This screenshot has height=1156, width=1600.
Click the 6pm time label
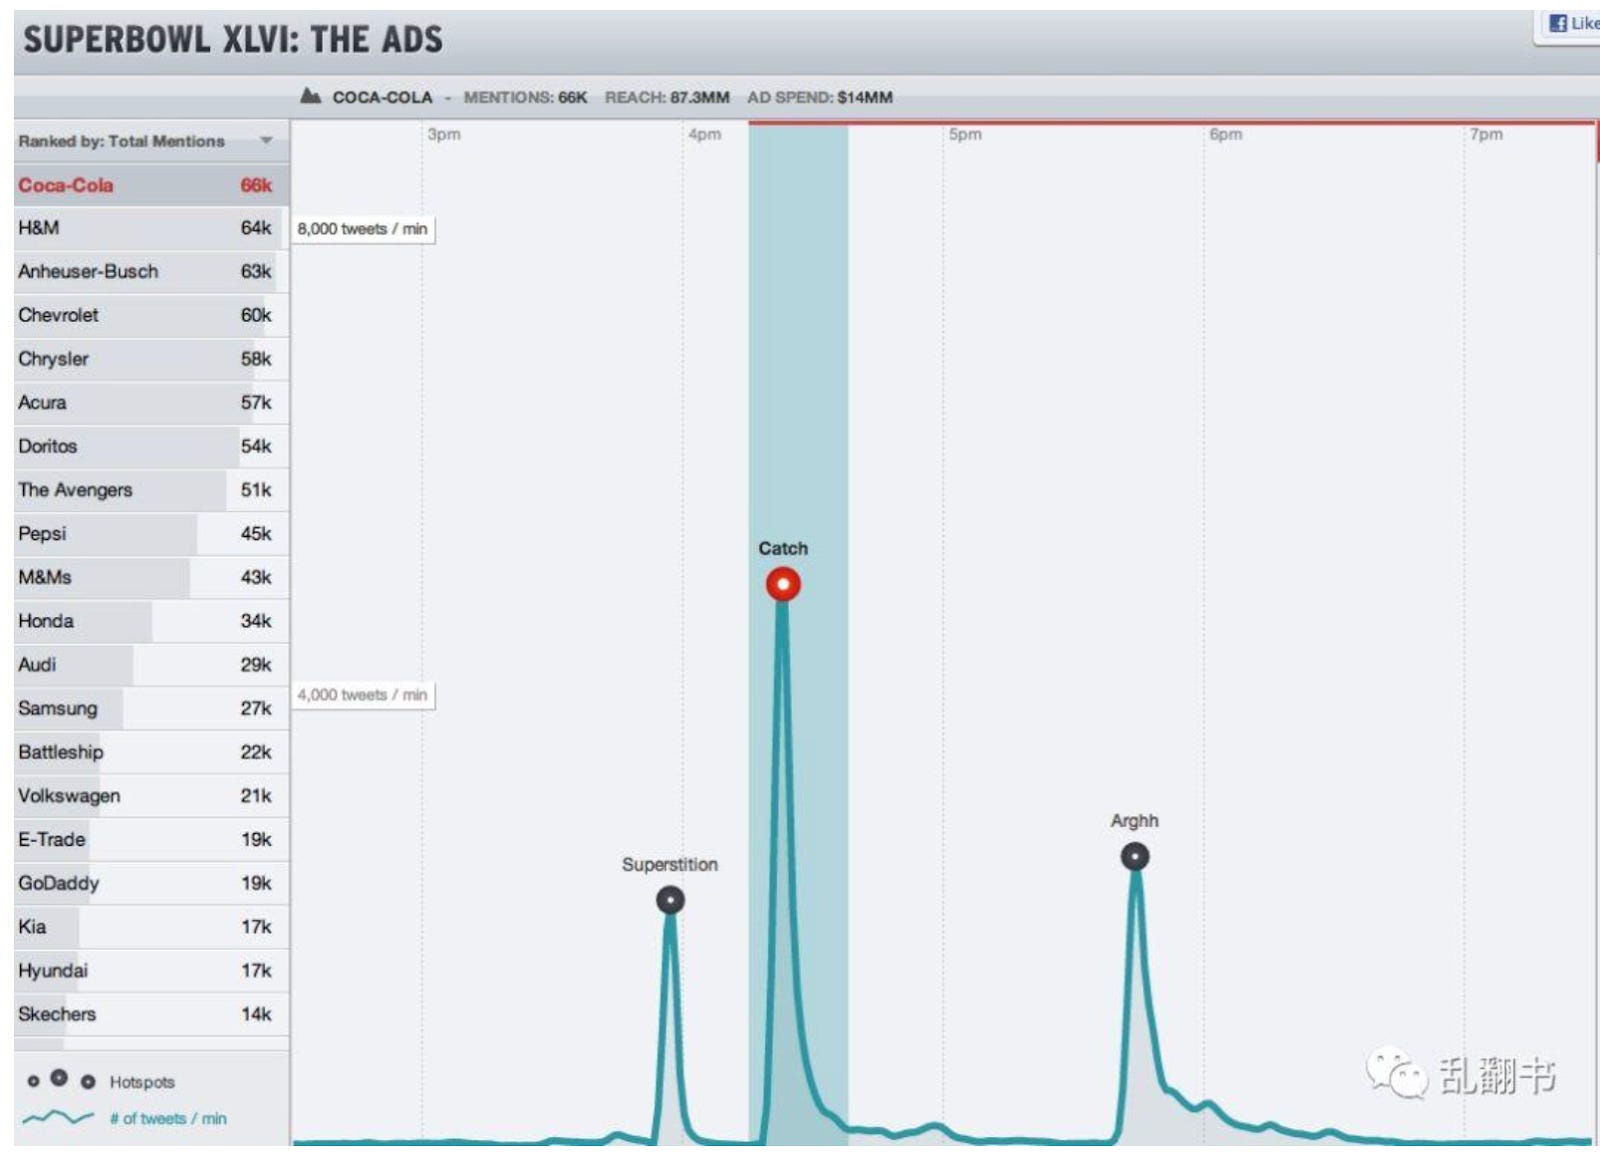[x=1225, y=134]
